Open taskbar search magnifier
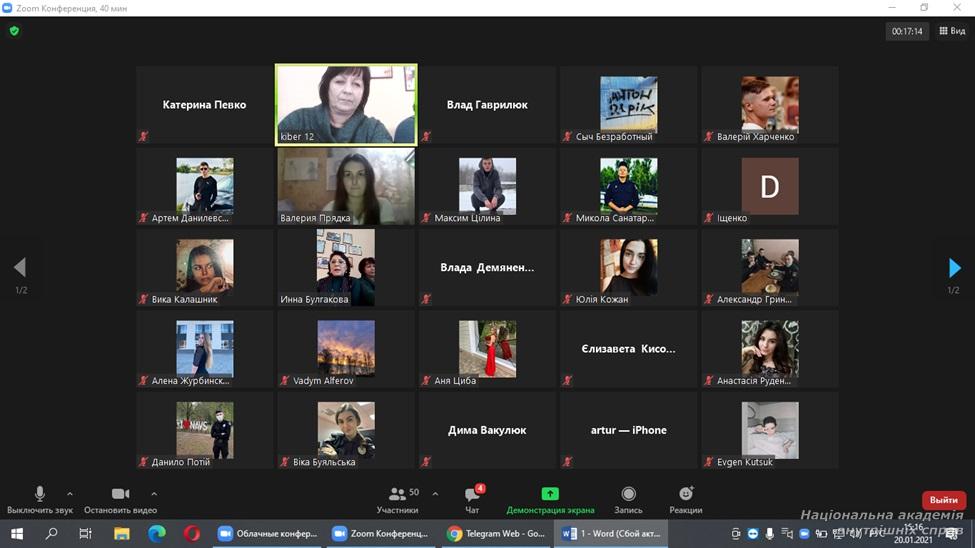The width and height of the screenshot is (975, 548). point(52,534)
